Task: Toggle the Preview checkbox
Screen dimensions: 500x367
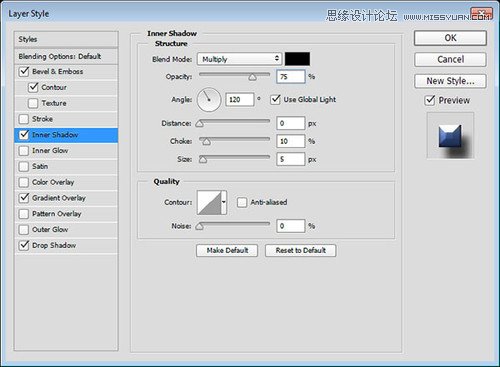Action: [430, 100]
